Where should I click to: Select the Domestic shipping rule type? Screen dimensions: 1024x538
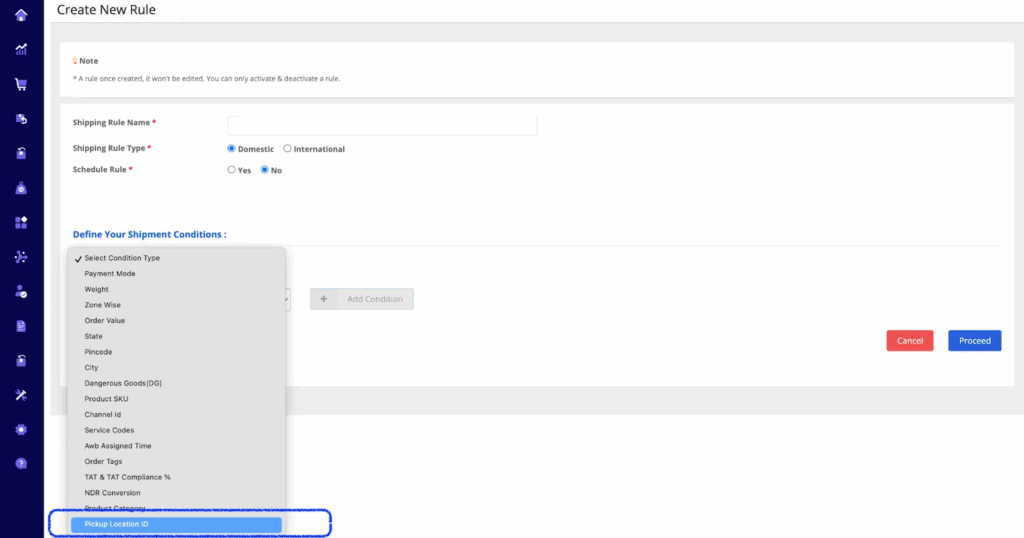click(232, 149)
